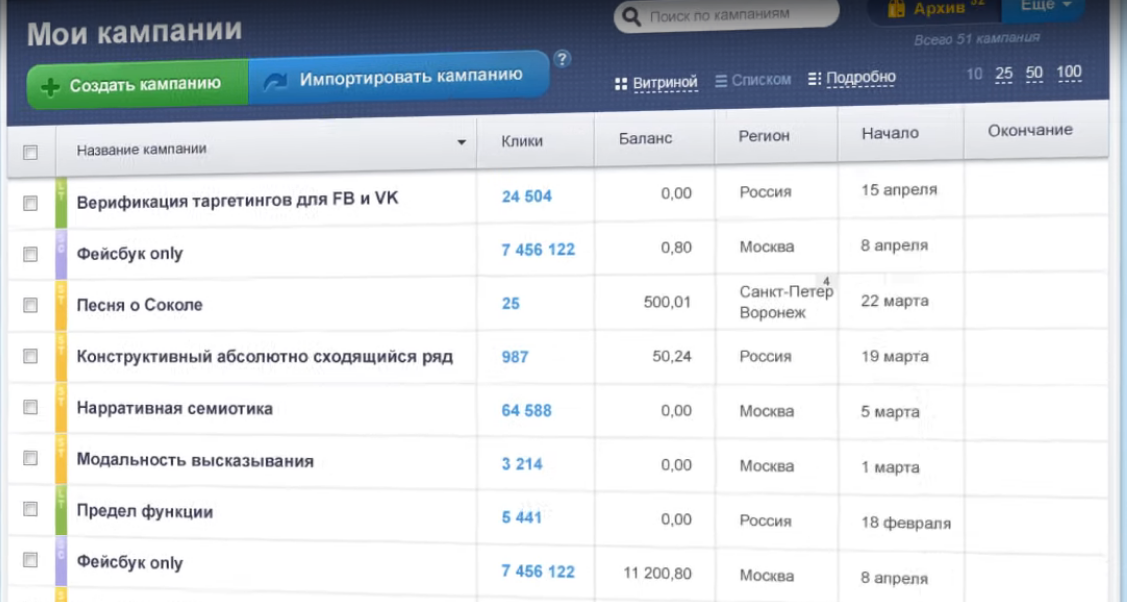The image size is (1127, 602).
Task: Focus the Поиск по кампаниям search field
Action: click(726, 15)
